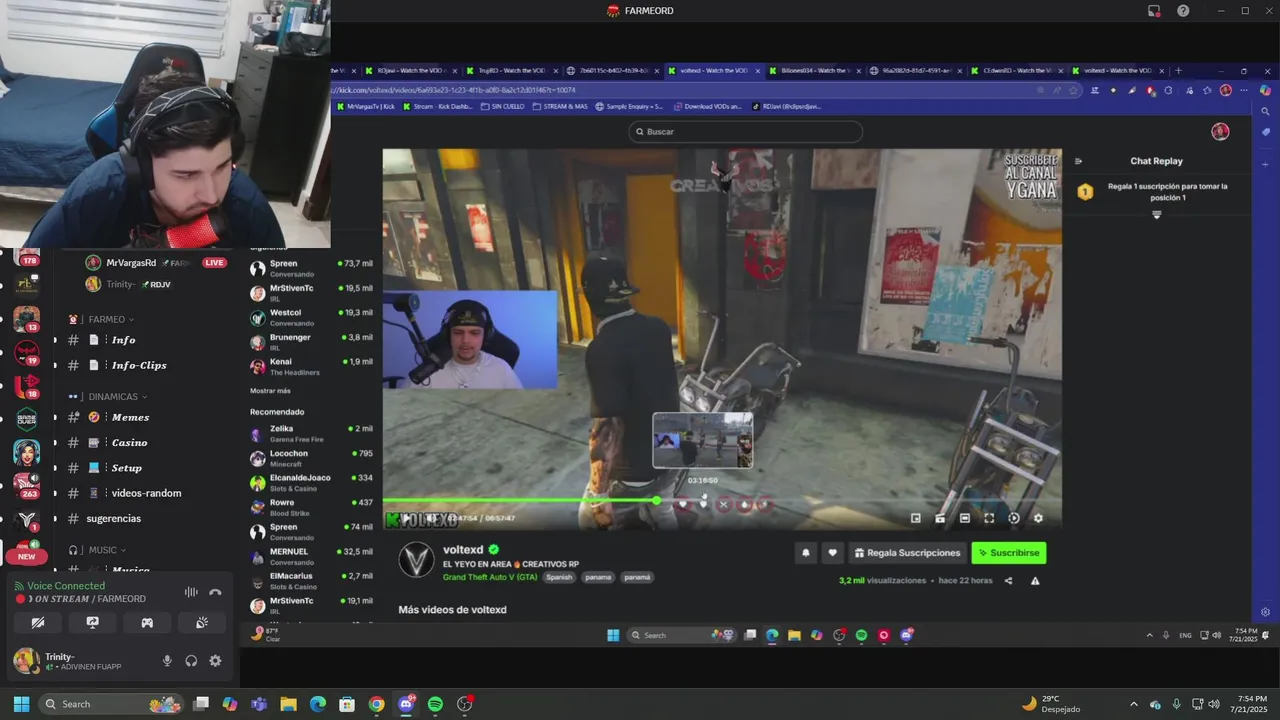Switch to the TrujiRD browser tab
Viewport: 1280px width, 720px height.
pos(511,71)
